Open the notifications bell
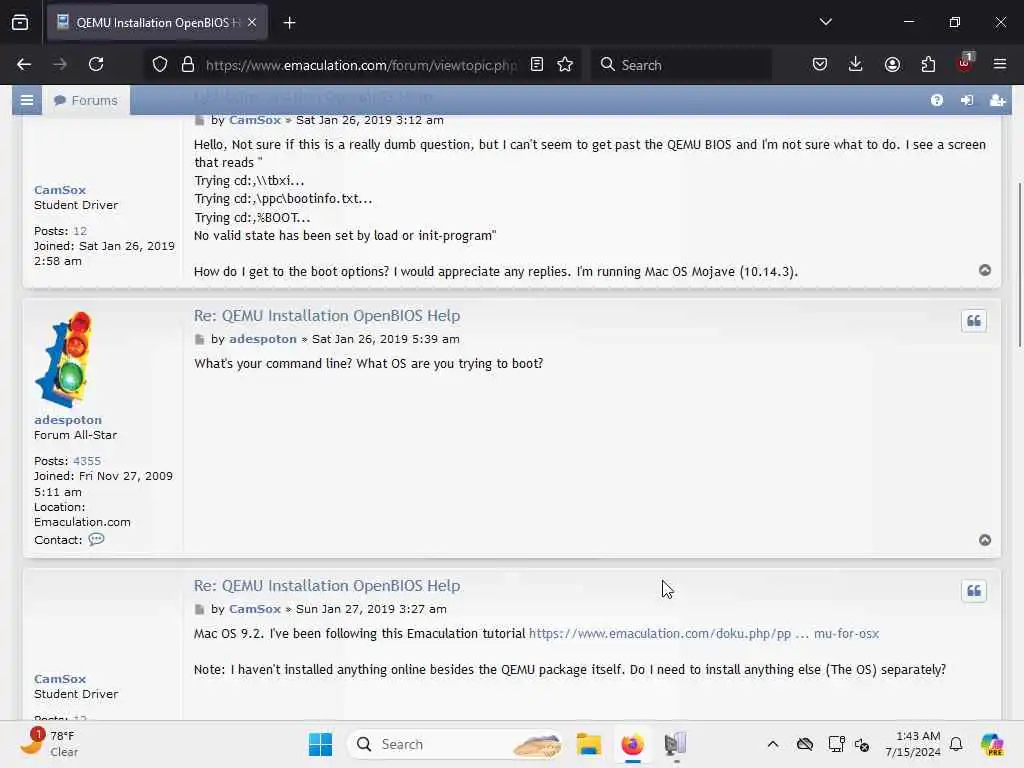This screenshot has height=768, width=1024. [956, 744]
